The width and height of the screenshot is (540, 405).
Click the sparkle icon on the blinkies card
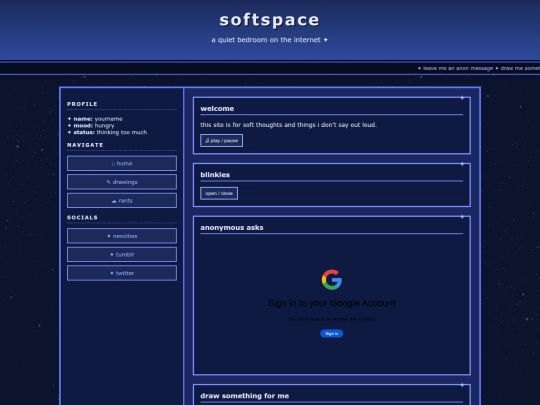pyautogui.click(x=462, y=164)
